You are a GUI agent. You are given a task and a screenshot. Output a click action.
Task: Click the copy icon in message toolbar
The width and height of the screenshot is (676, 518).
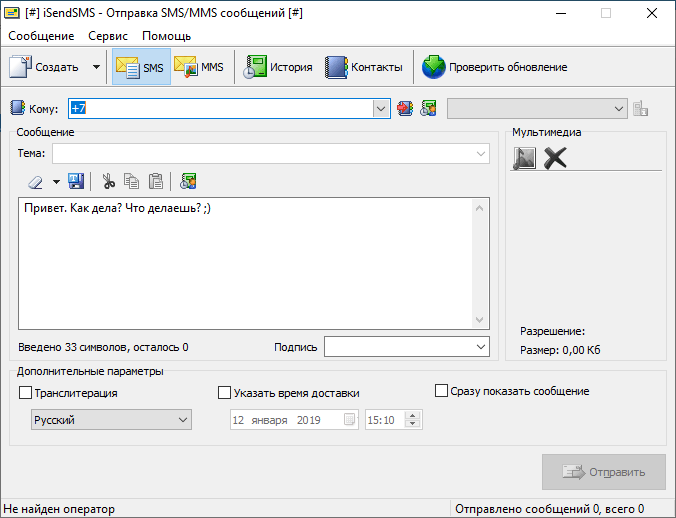131,181
